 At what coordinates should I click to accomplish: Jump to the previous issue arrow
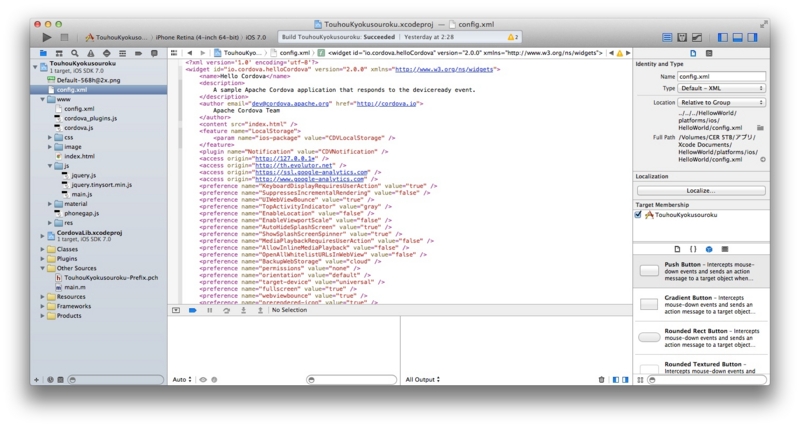pyautogui.click(x=611, y=53)
